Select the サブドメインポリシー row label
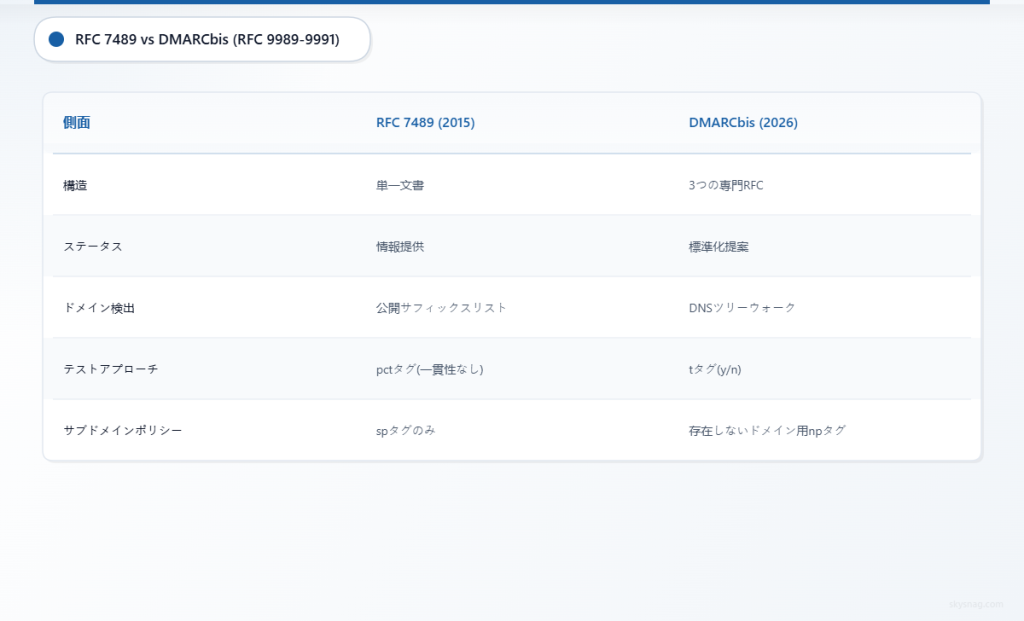This screenshot has width=1024, height=621. coord(123,431)
